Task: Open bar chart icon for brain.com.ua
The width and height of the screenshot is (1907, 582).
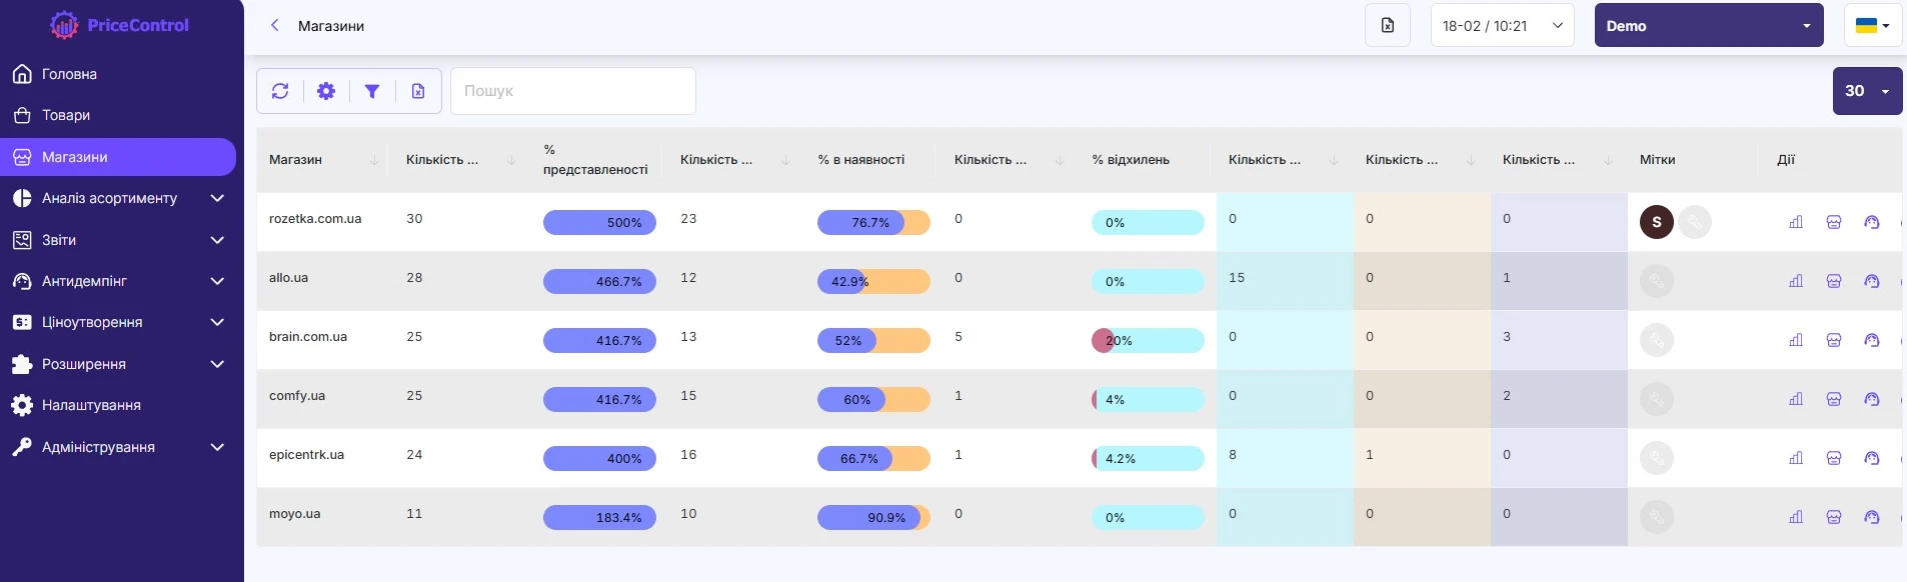Action: pos(1796,340)
